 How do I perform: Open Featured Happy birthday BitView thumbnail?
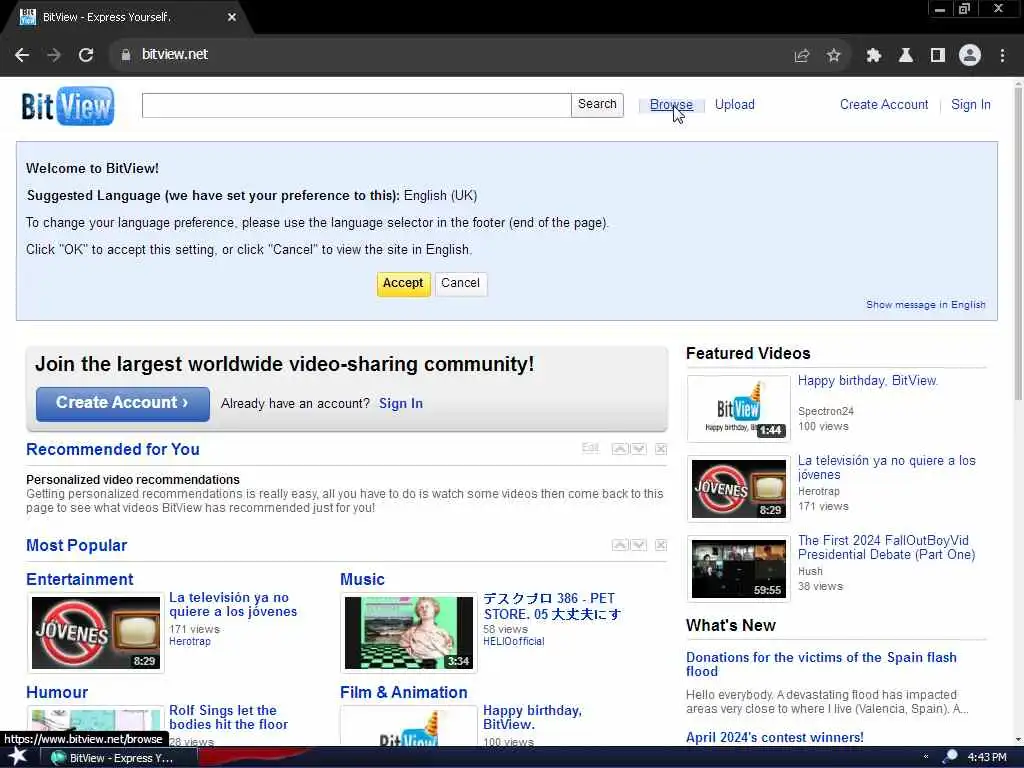tap(739, 408)
